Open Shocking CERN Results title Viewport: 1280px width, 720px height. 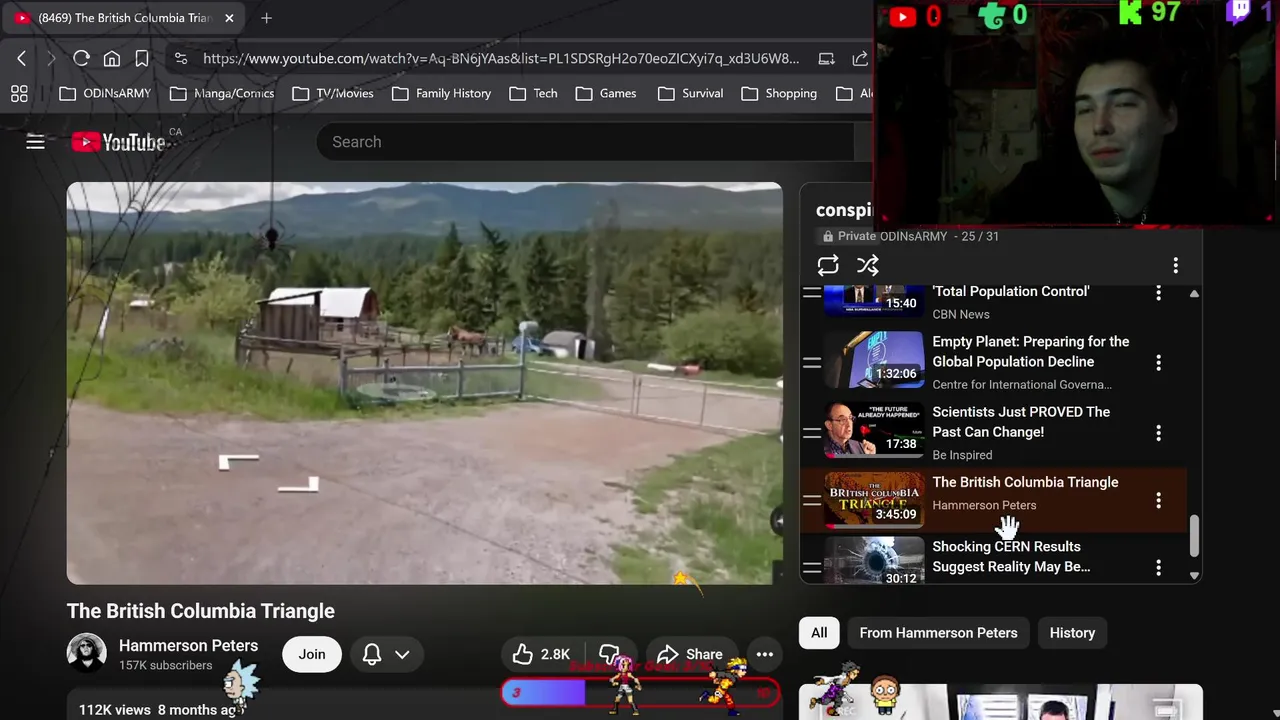click(x=1011, y=557)
